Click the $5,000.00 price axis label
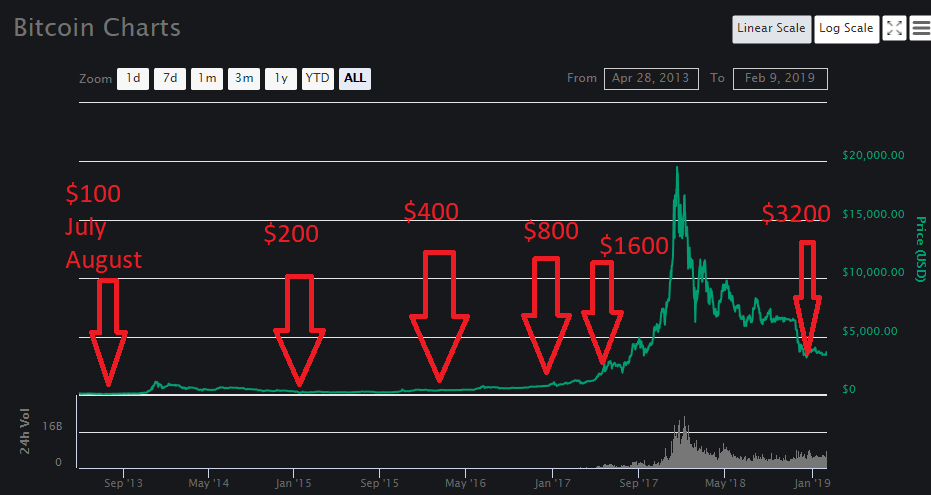This screenshot has height=495, width=931. (x=870, y=331)
